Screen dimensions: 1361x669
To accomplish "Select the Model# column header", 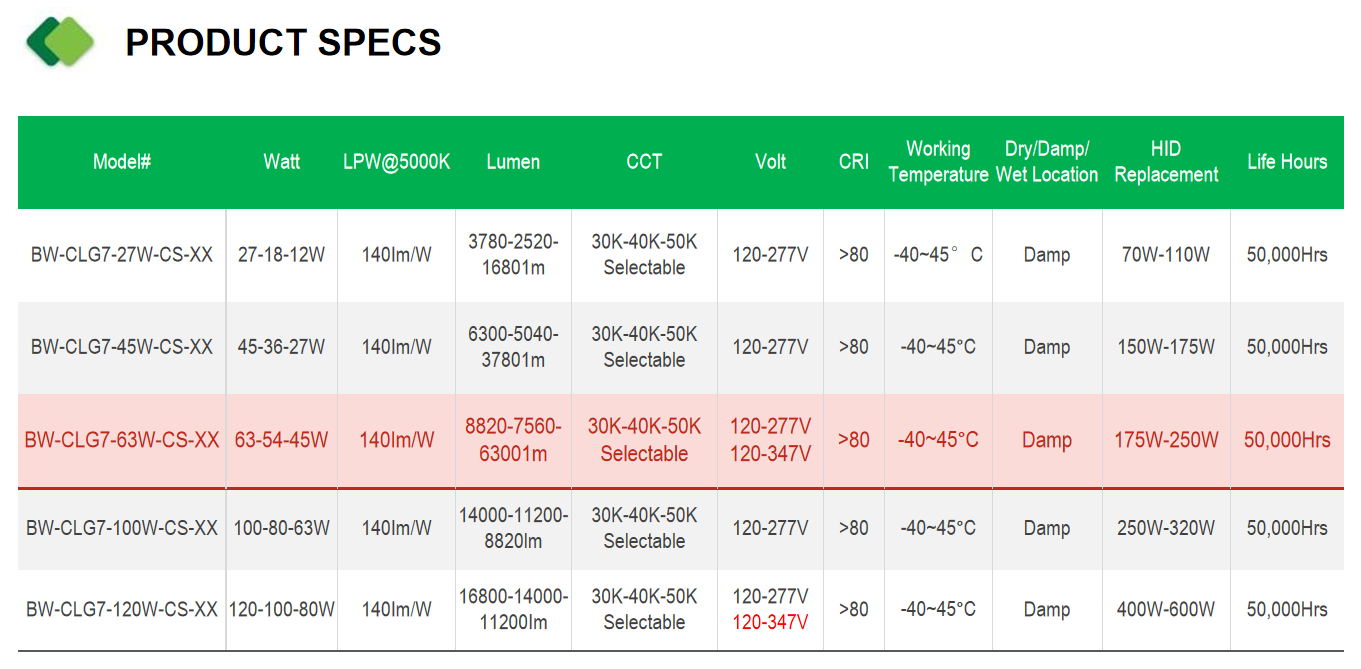I will tap(122, 162).
